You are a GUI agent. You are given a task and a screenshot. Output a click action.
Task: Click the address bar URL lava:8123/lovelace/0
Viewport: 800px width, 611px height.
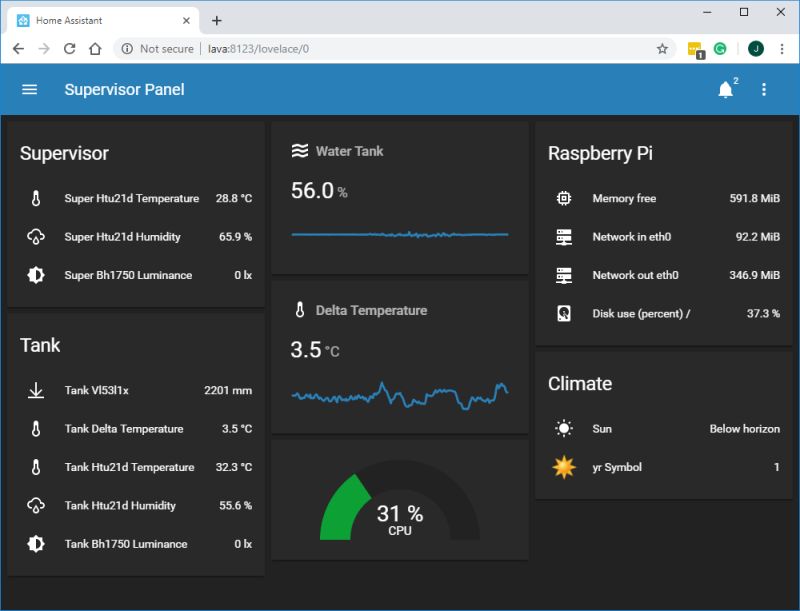(258, 49)
